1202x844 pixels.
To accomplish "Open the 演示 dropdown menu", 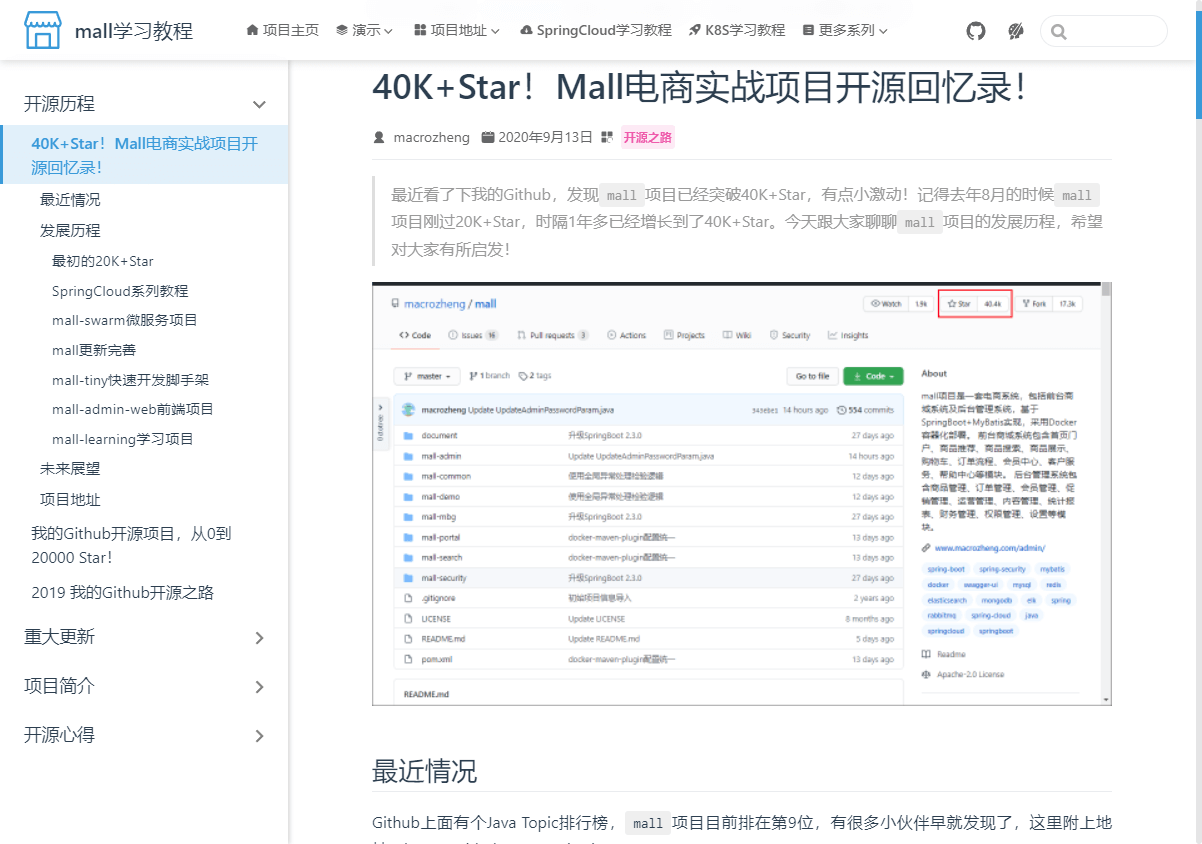I will (x=365, y=30).
